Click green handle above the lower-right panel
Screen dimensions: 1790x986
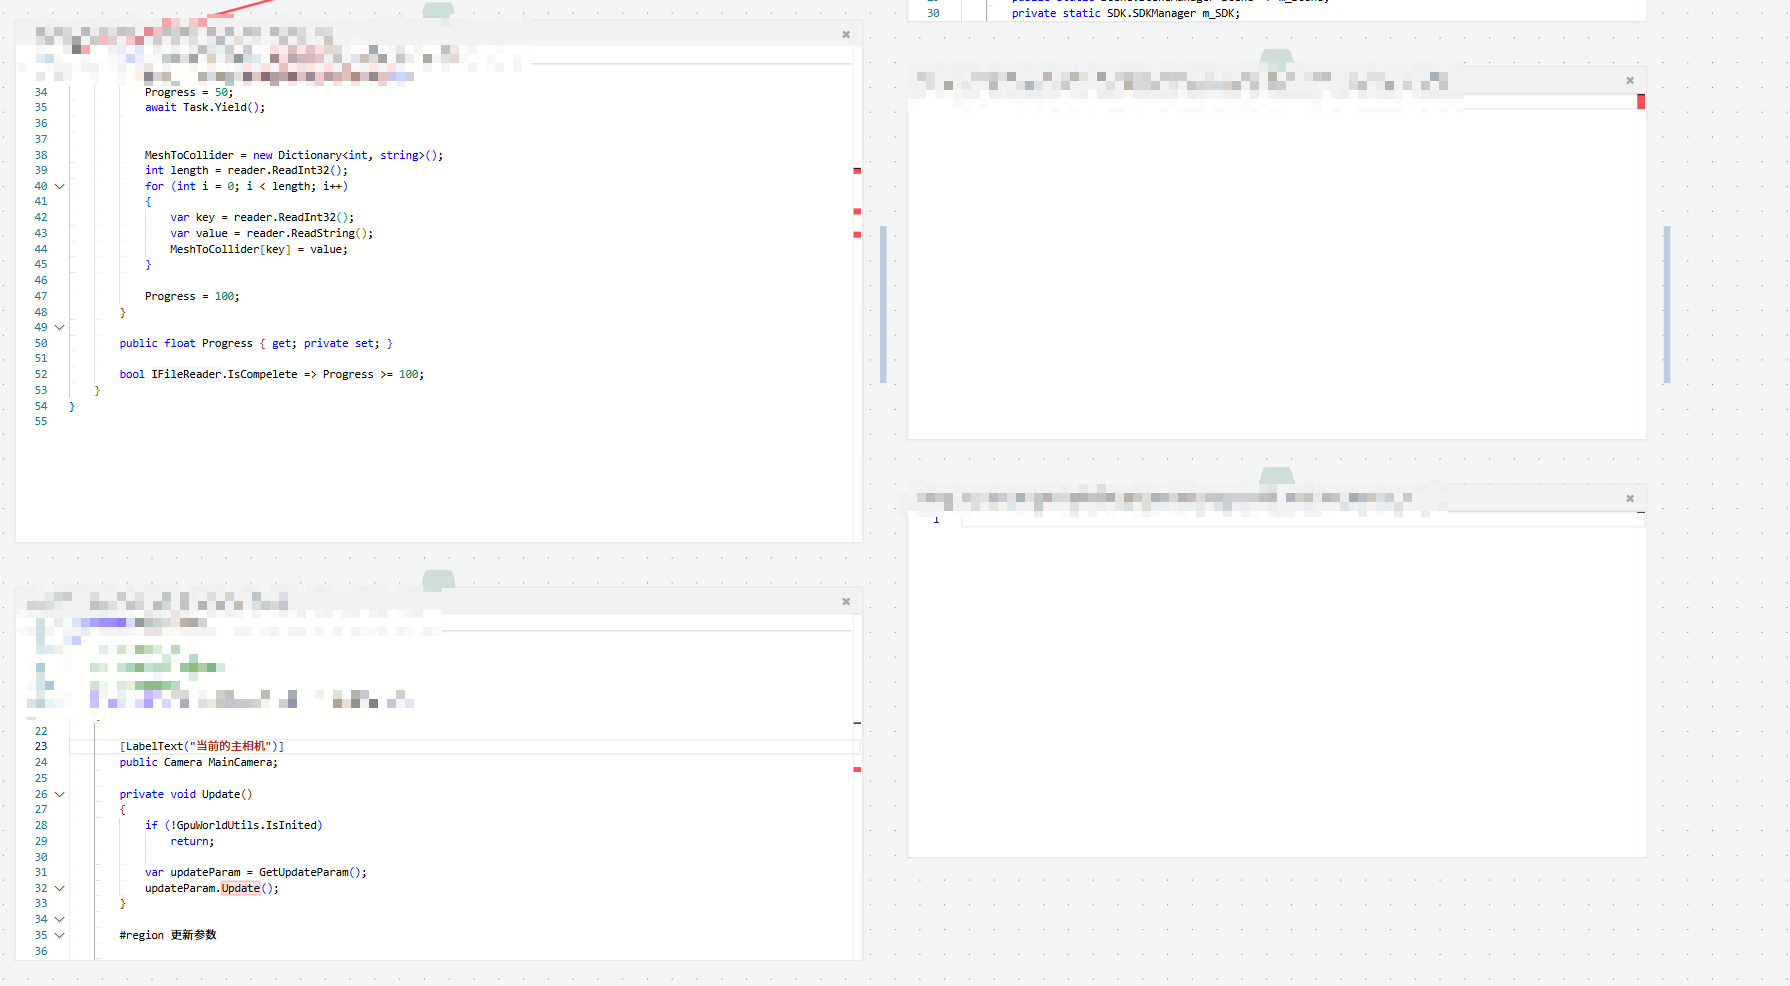(1276, 475)
